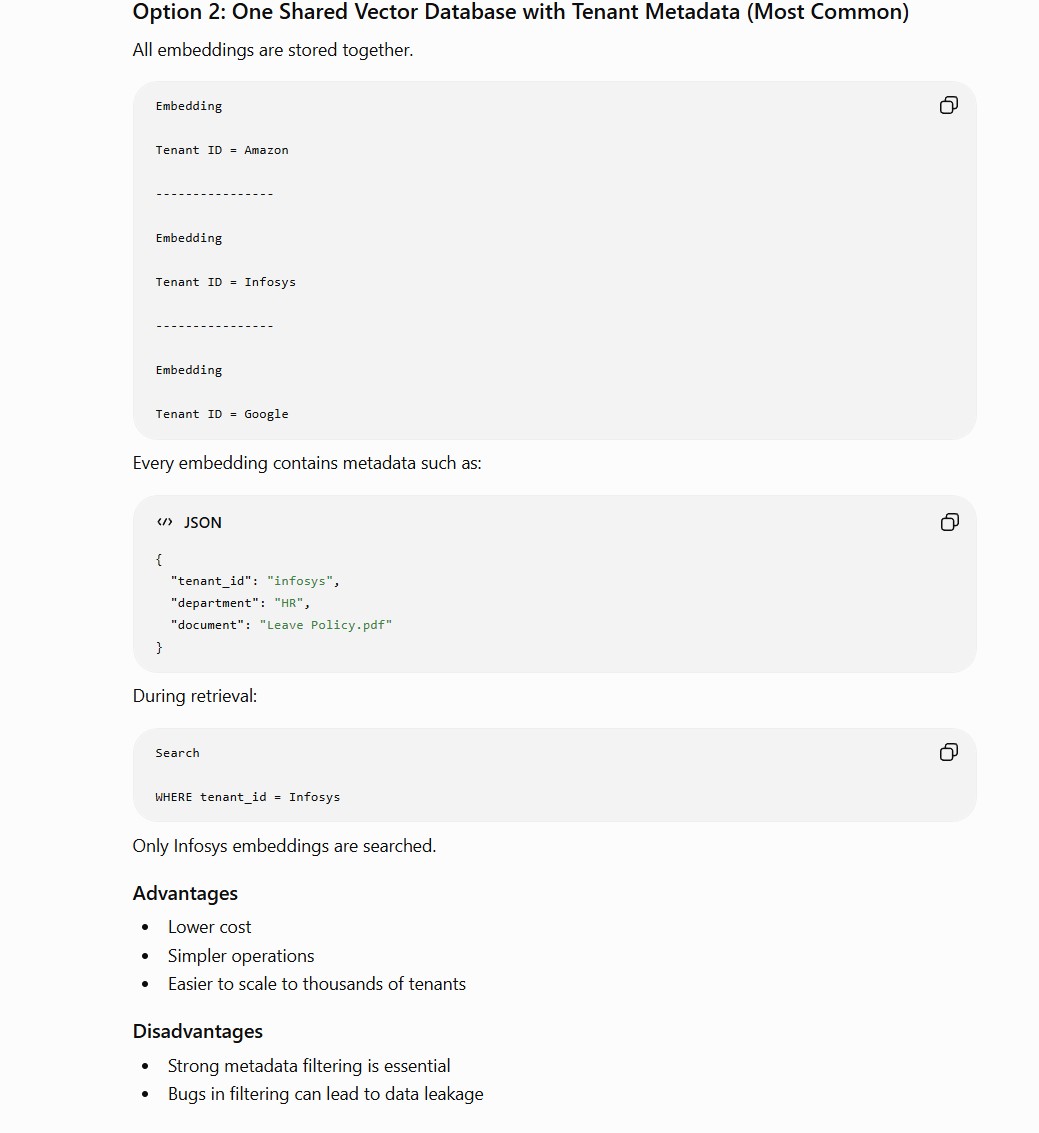Click the code brackets icon beside JSON

pos(165,522)
